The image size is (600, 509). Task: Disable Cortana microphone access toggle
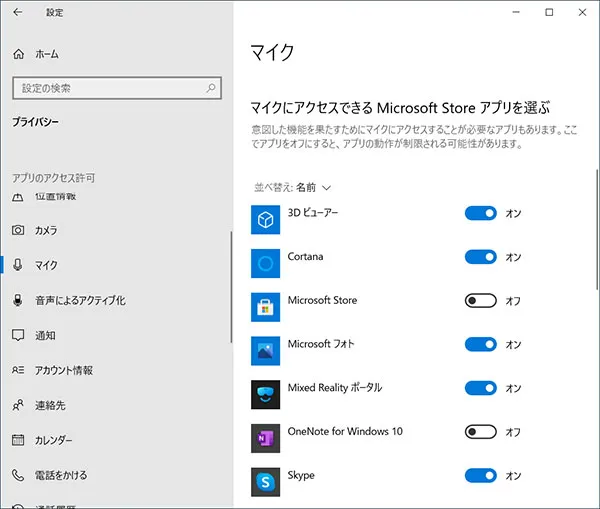click(x=481, y=257)
